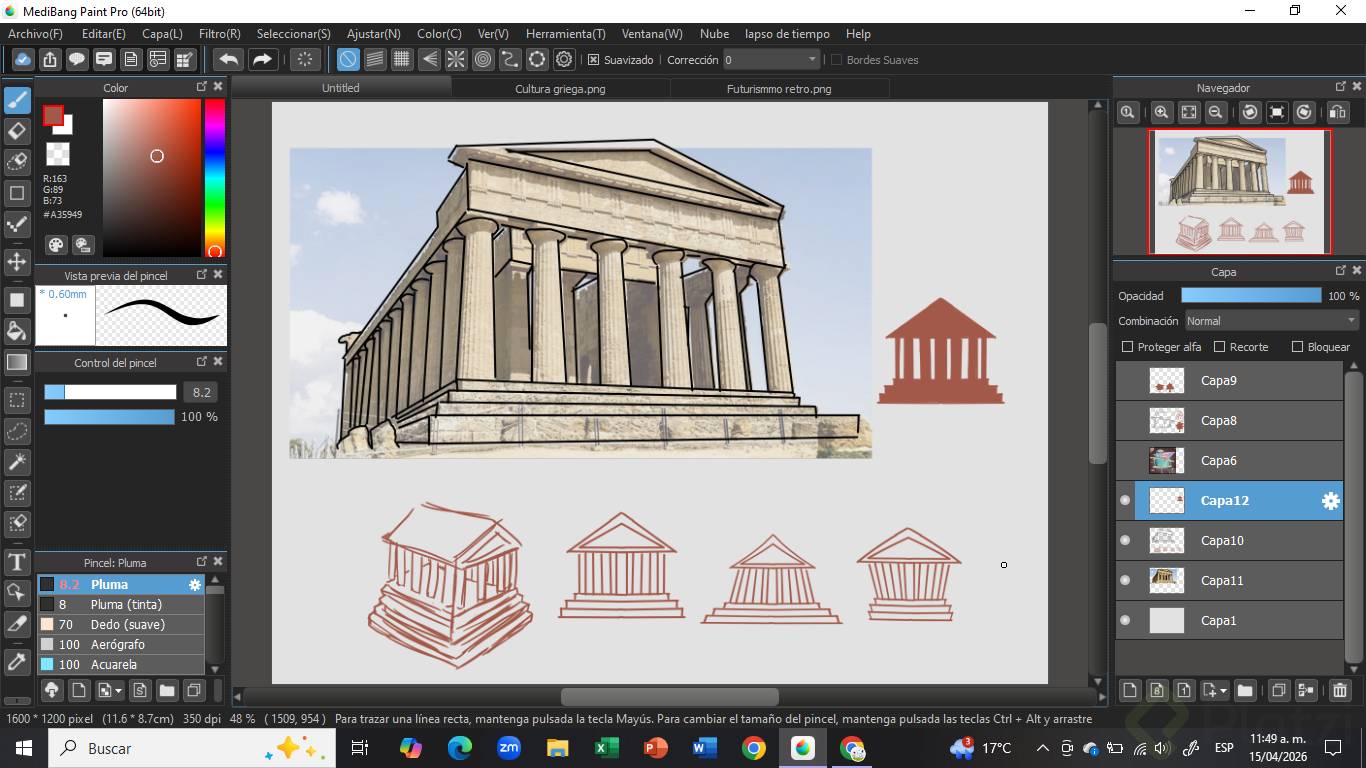Select the Pluma (tinta) brush

coord(121,604)
